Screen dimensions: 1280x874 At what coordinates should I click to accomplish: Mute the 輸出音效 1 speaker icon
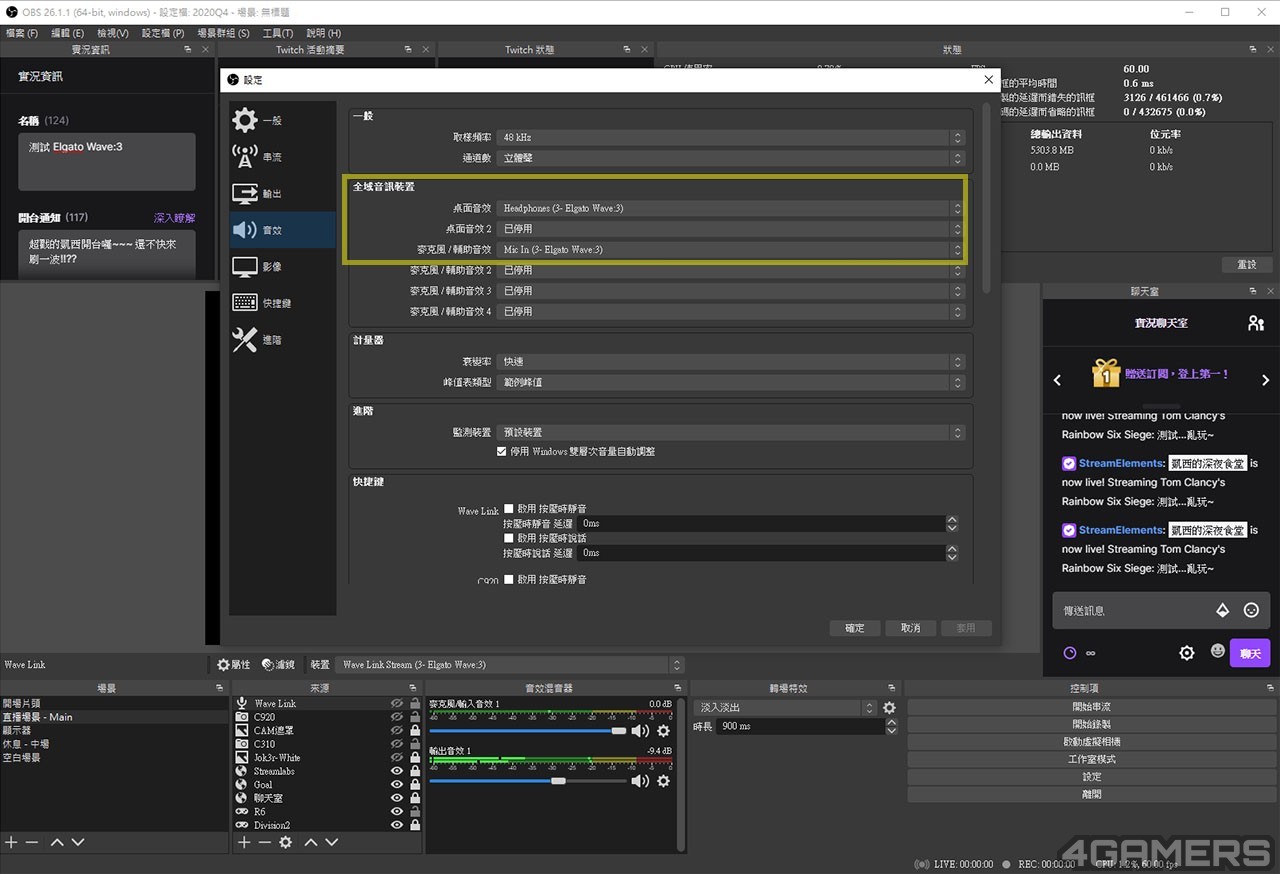[x=640, y=781]
